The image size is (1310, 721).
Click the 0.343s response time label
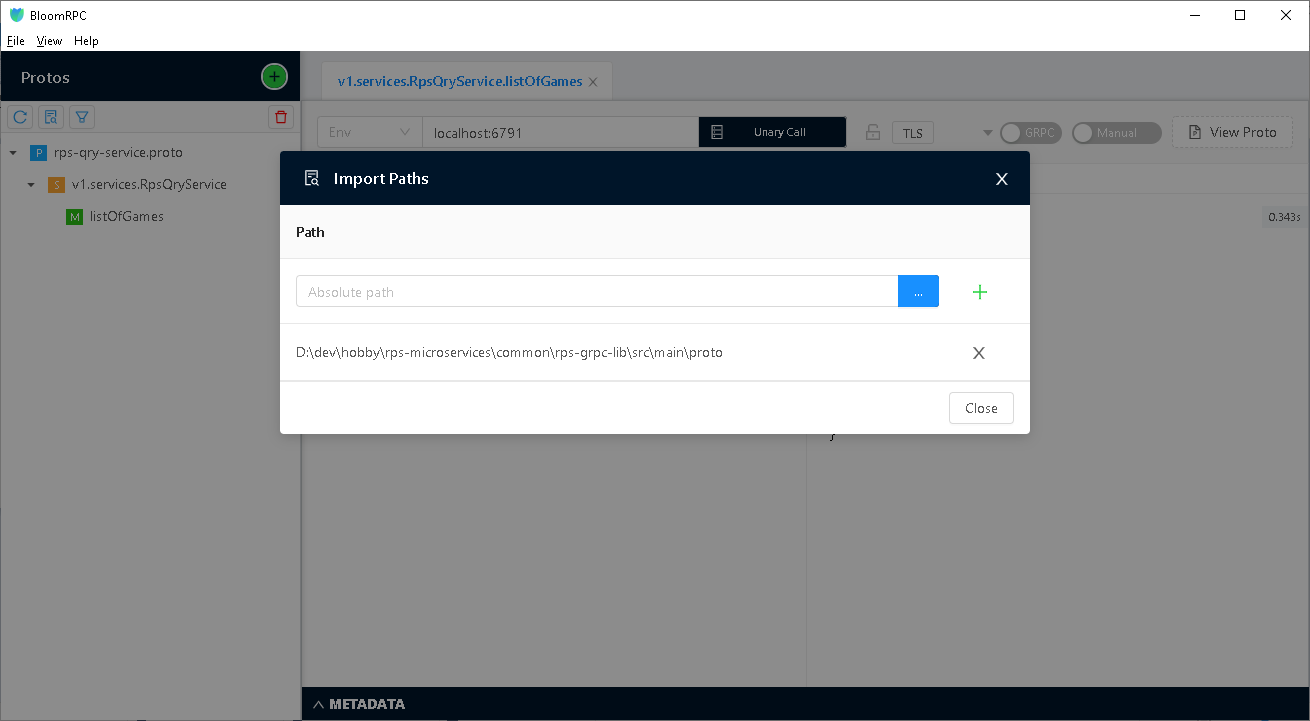[1284, 217]
